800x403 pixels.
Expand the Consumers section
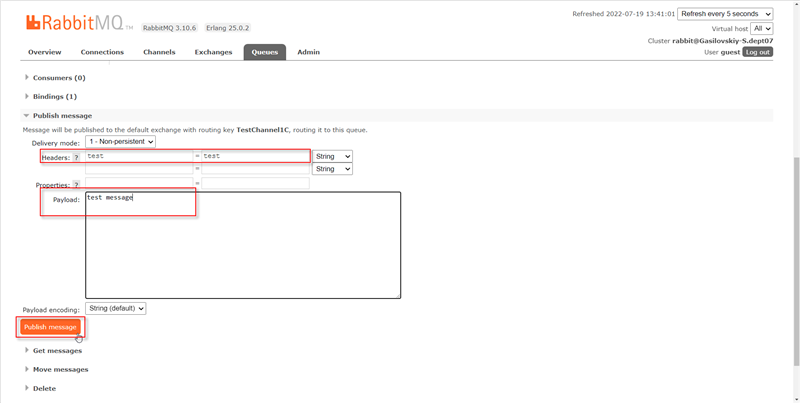(59, 77)
